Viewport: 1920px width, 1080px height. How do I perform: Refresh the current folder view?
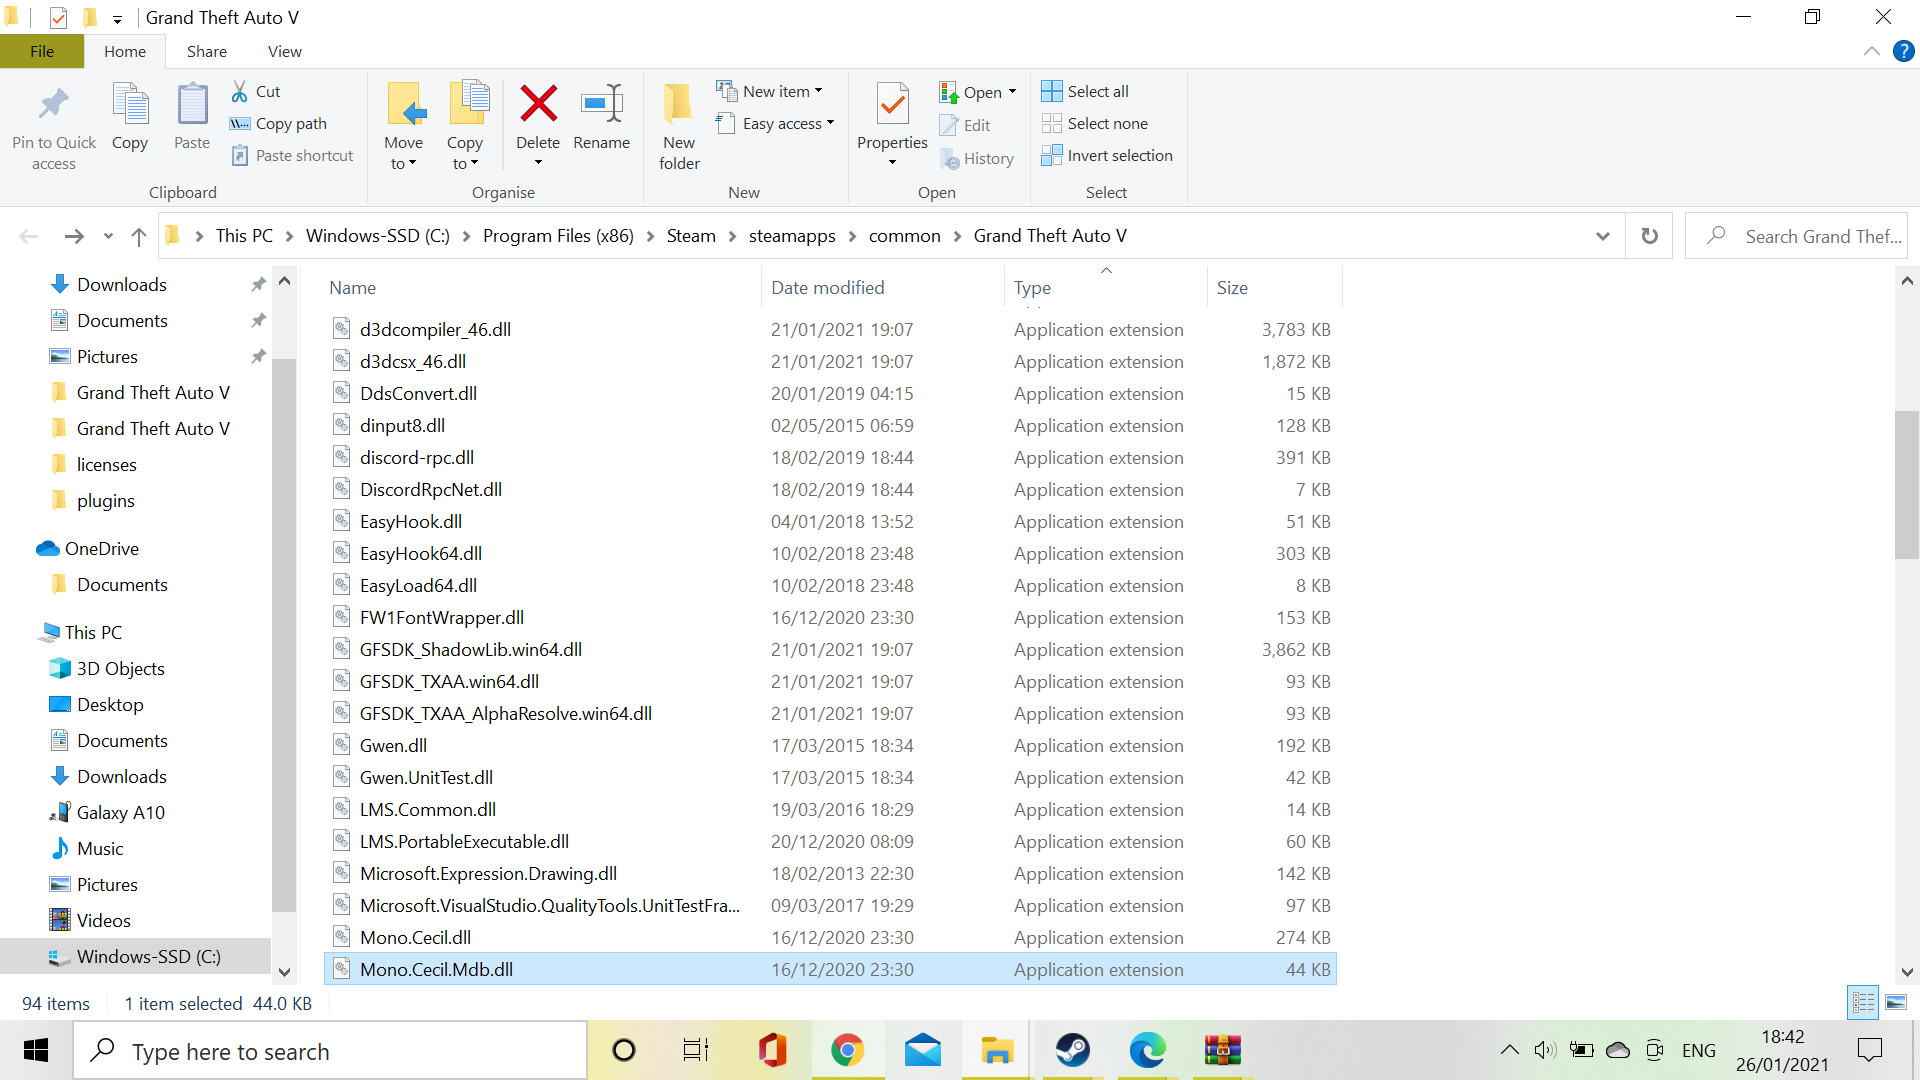1649,236
